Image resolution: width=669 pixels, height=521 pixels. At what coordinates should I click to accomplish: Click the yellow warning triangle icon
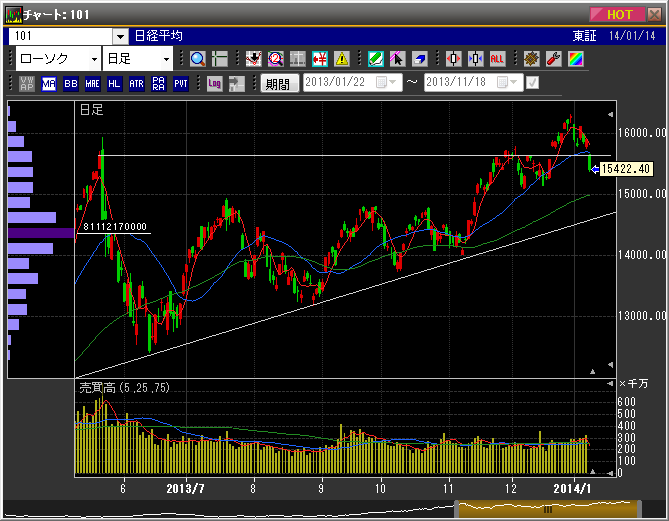[x=342, y=59]
